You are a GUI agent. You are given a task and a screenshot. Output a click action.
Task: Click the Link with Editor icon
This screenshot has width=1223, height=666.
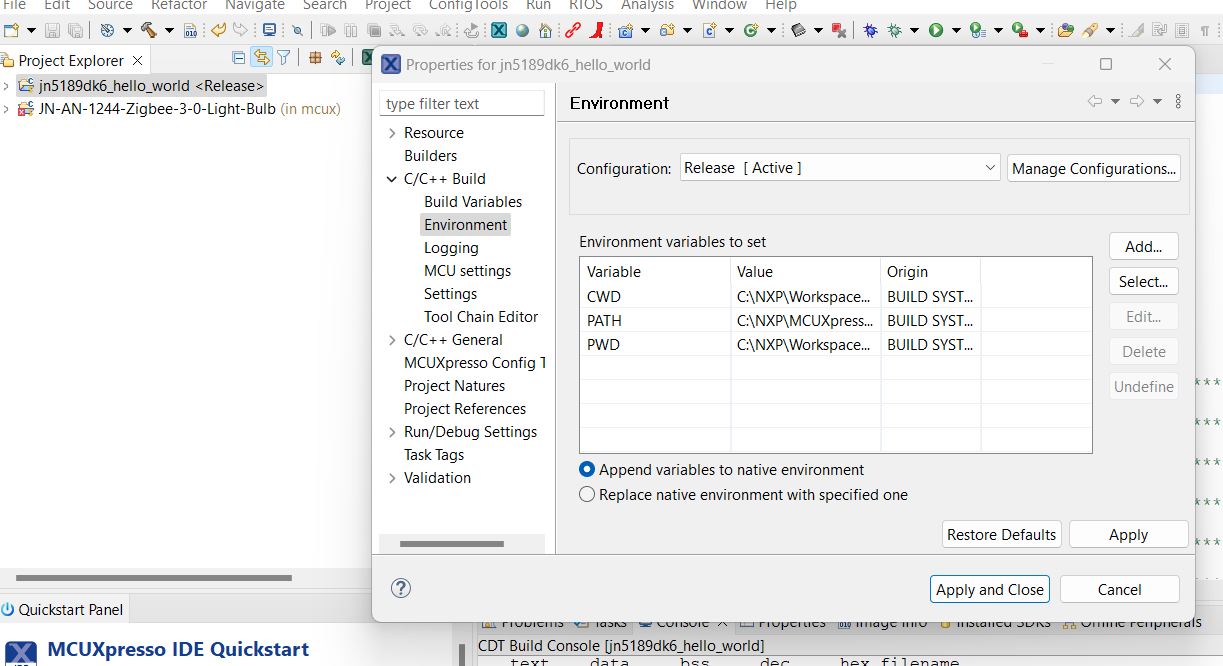262,59
